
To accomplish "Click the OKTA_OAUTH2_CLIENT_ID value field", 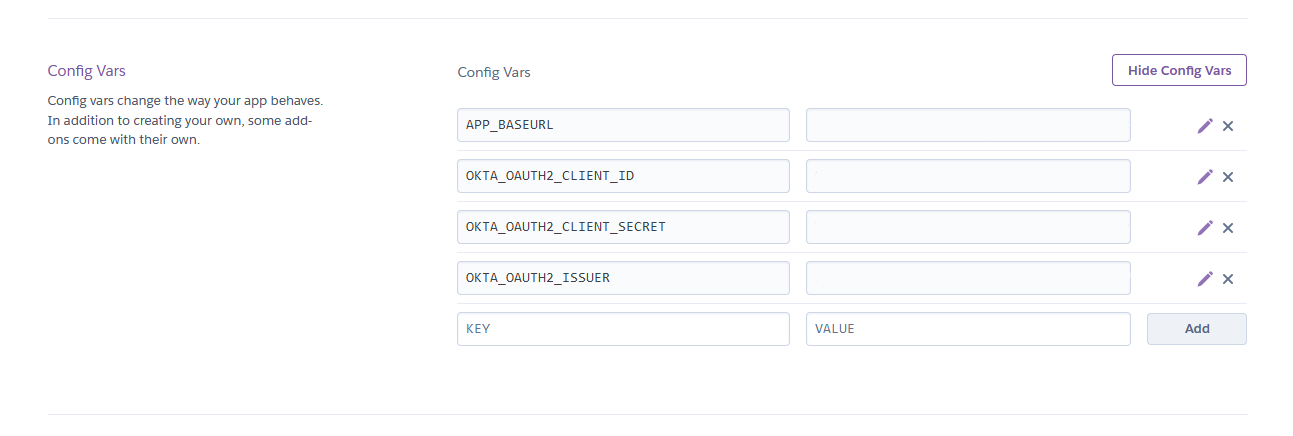I will click(968, 176).
